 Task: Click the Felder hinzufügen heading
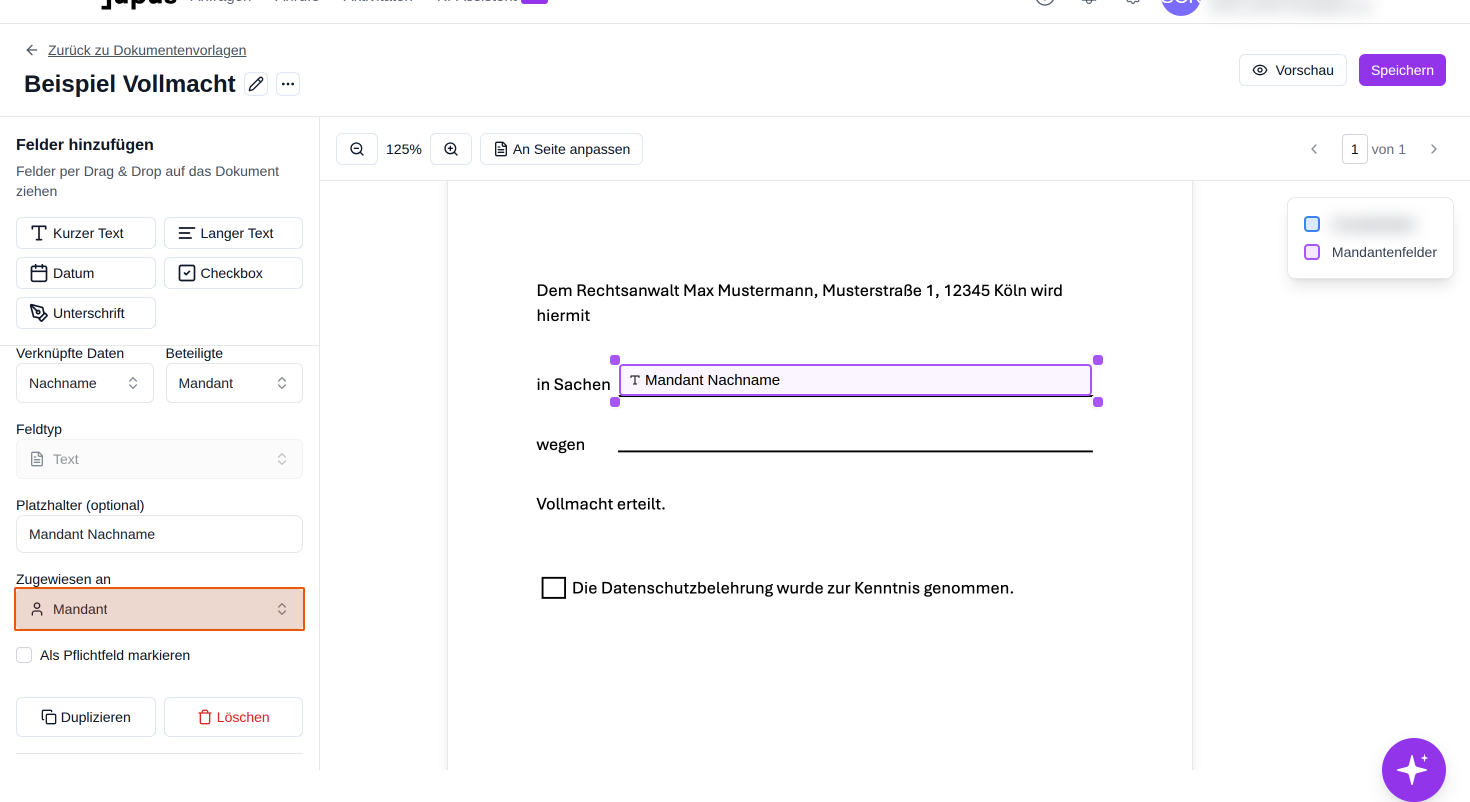85,145
